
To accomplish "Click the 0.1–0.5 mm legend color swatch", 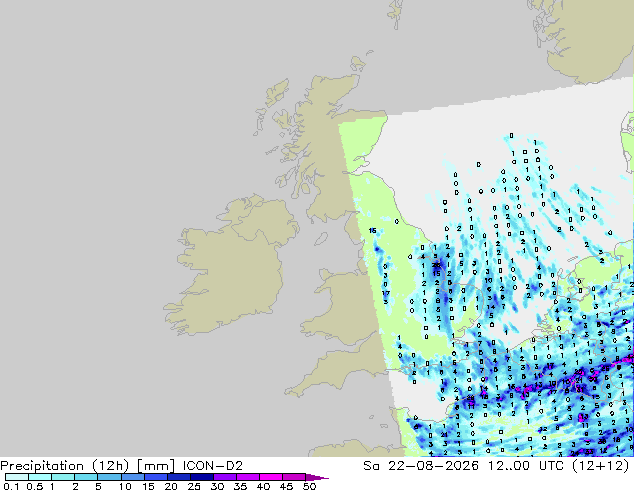I will [x=17, y=477].
